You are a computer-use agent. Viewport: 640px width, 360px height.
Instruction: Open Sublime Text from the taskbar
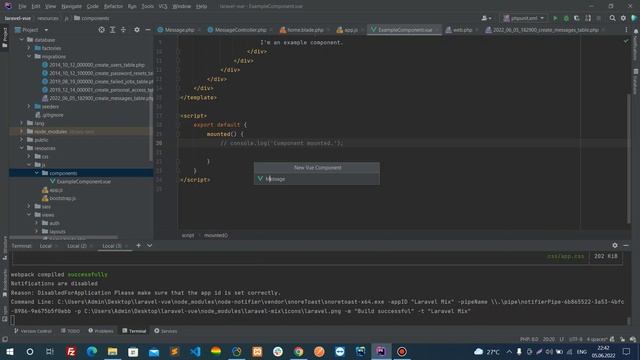coord(174,351)
